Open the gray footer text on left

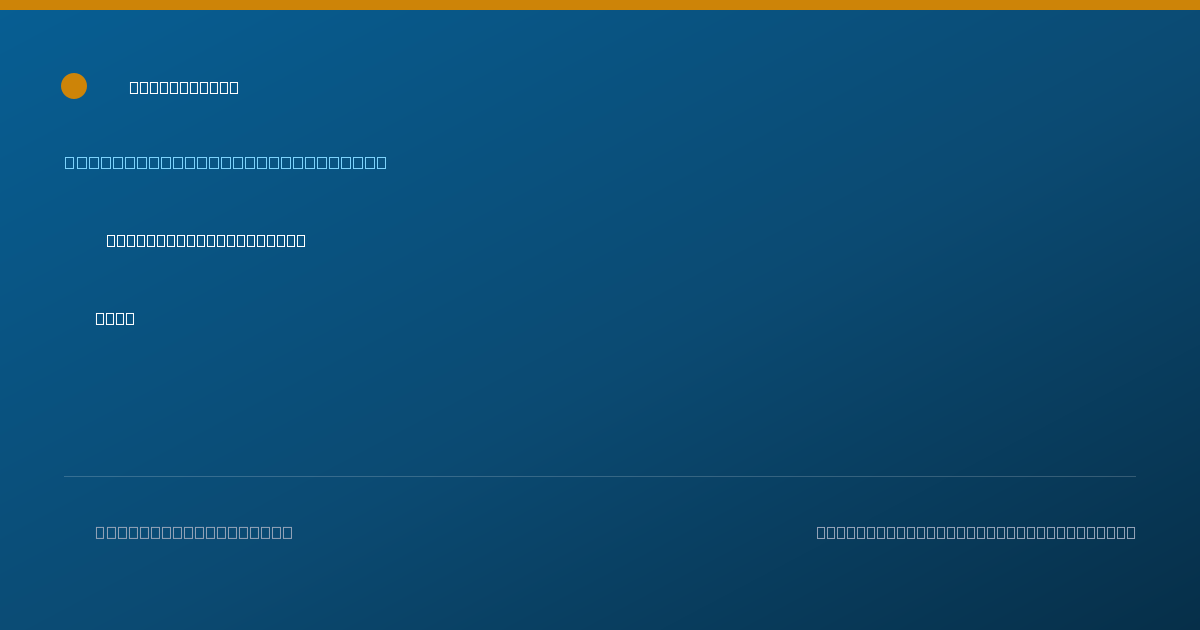tap(194, 532)
